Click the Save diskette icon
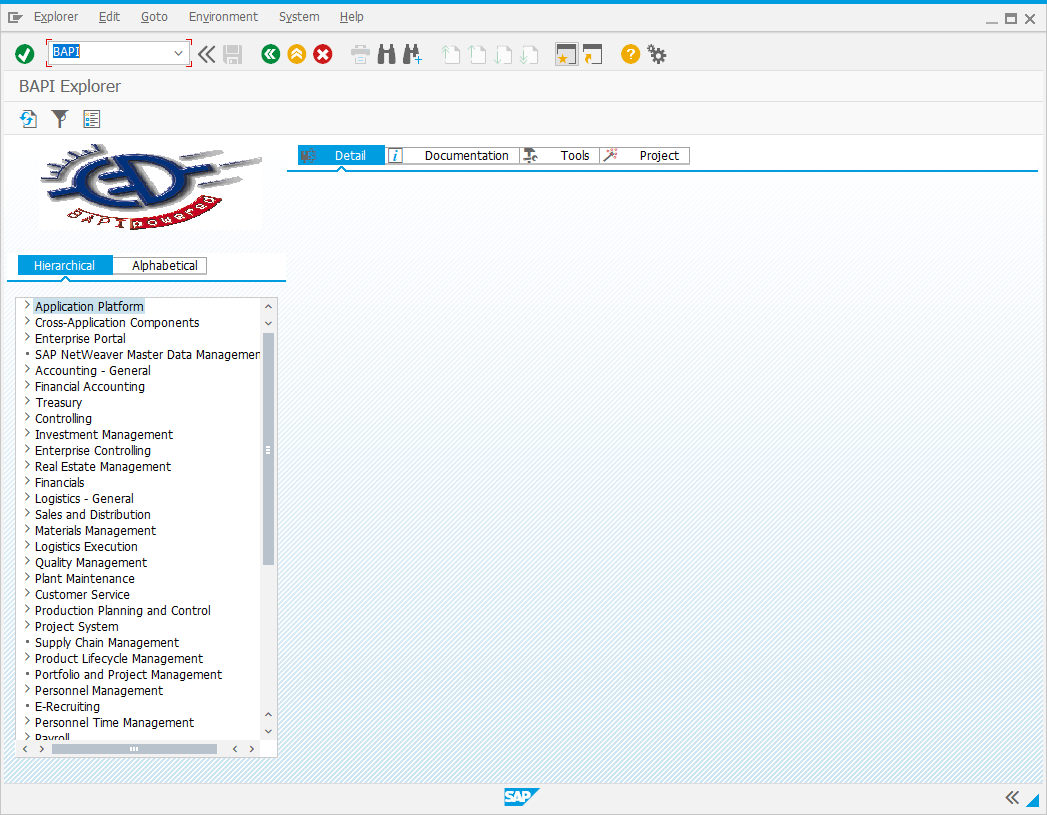This screenshot has height=815, width=1047. click(x=232, y=55)
